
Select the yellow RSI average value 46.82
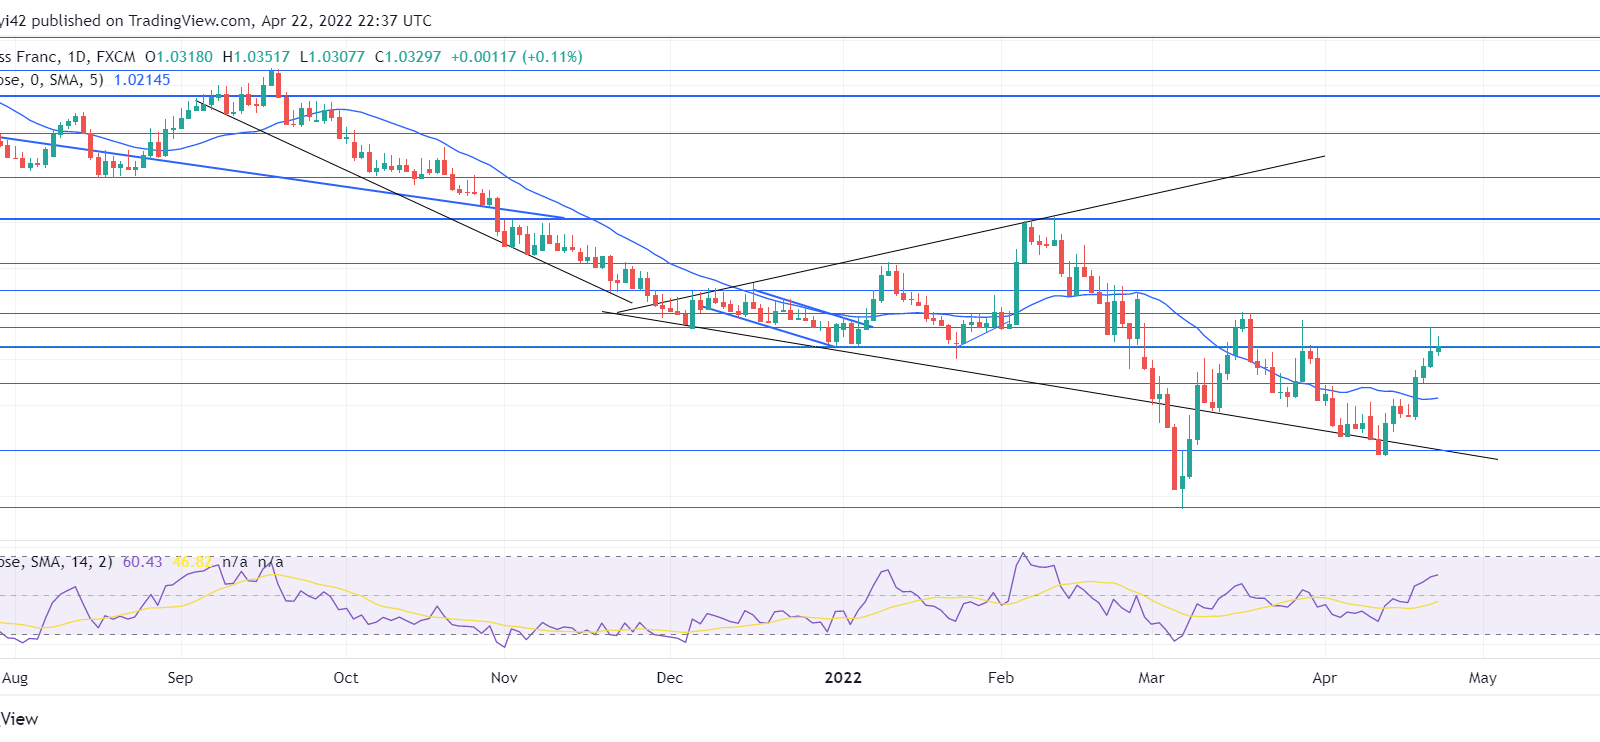tap(192, 562)
